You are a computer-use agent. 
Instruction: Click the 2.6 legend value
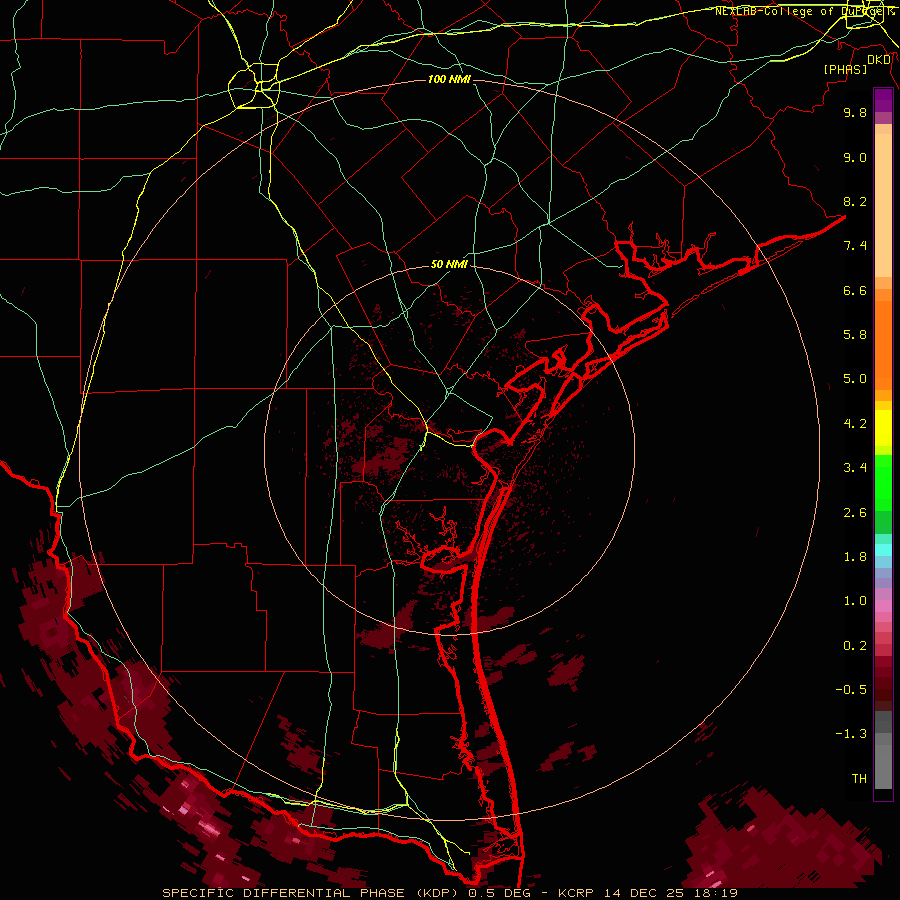855,513
